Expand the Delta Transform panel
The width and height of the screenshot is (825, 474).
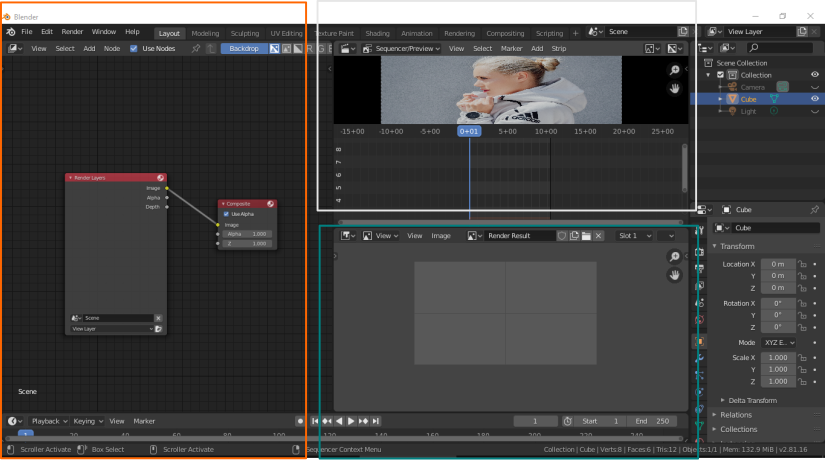point(722,400)
